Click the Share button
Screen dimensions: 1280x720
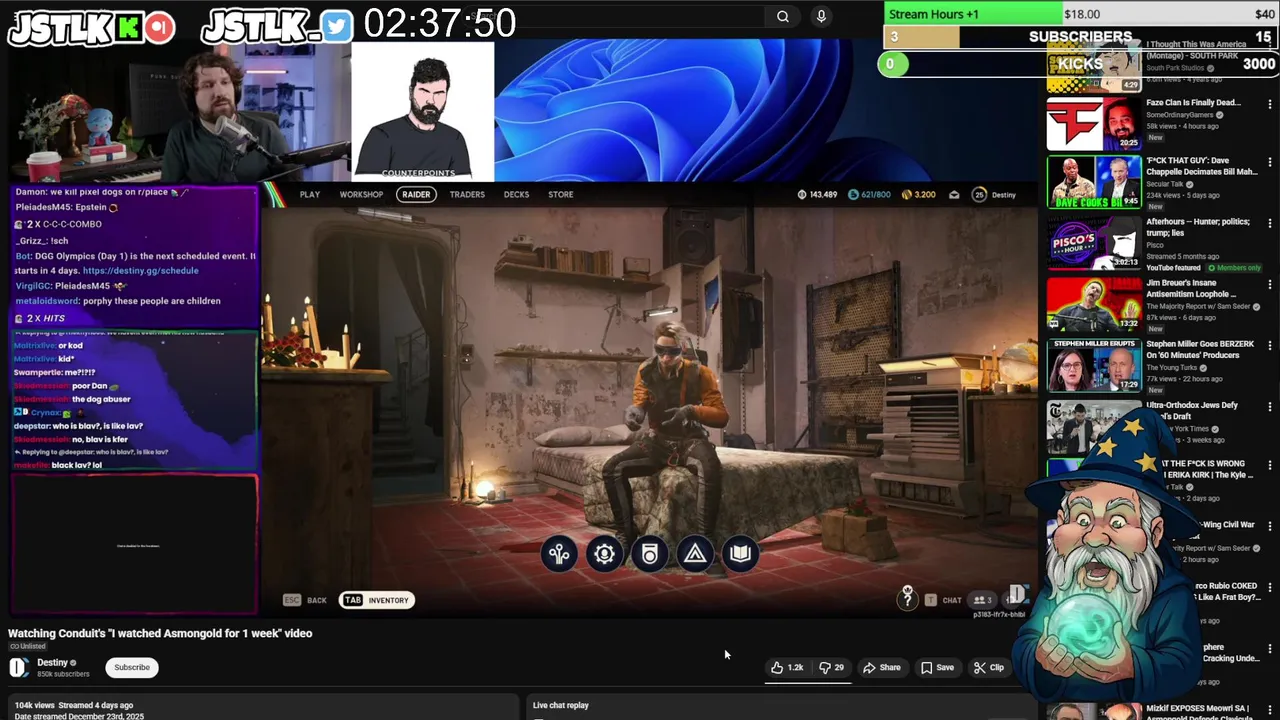coord(882,667)
